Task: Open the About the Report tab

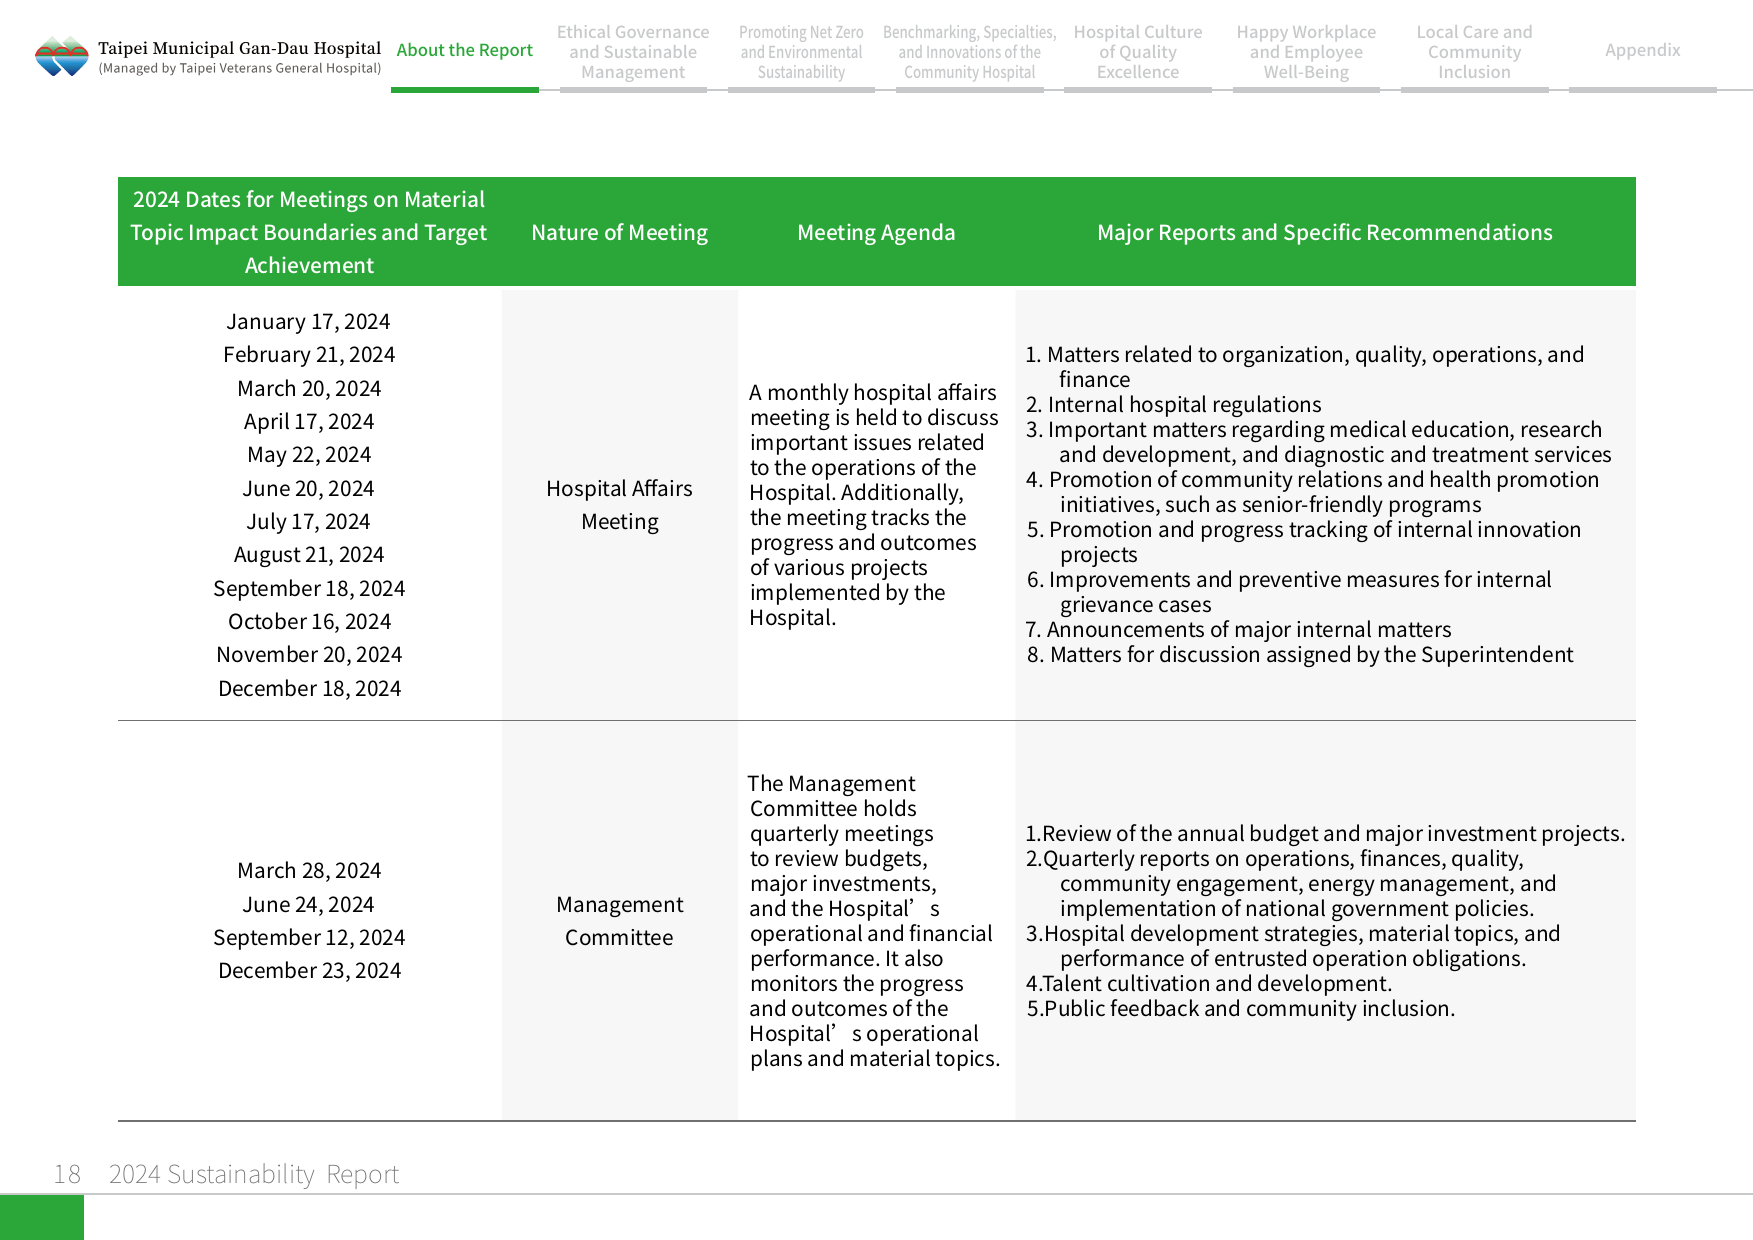Action: (x=465, y=50)
